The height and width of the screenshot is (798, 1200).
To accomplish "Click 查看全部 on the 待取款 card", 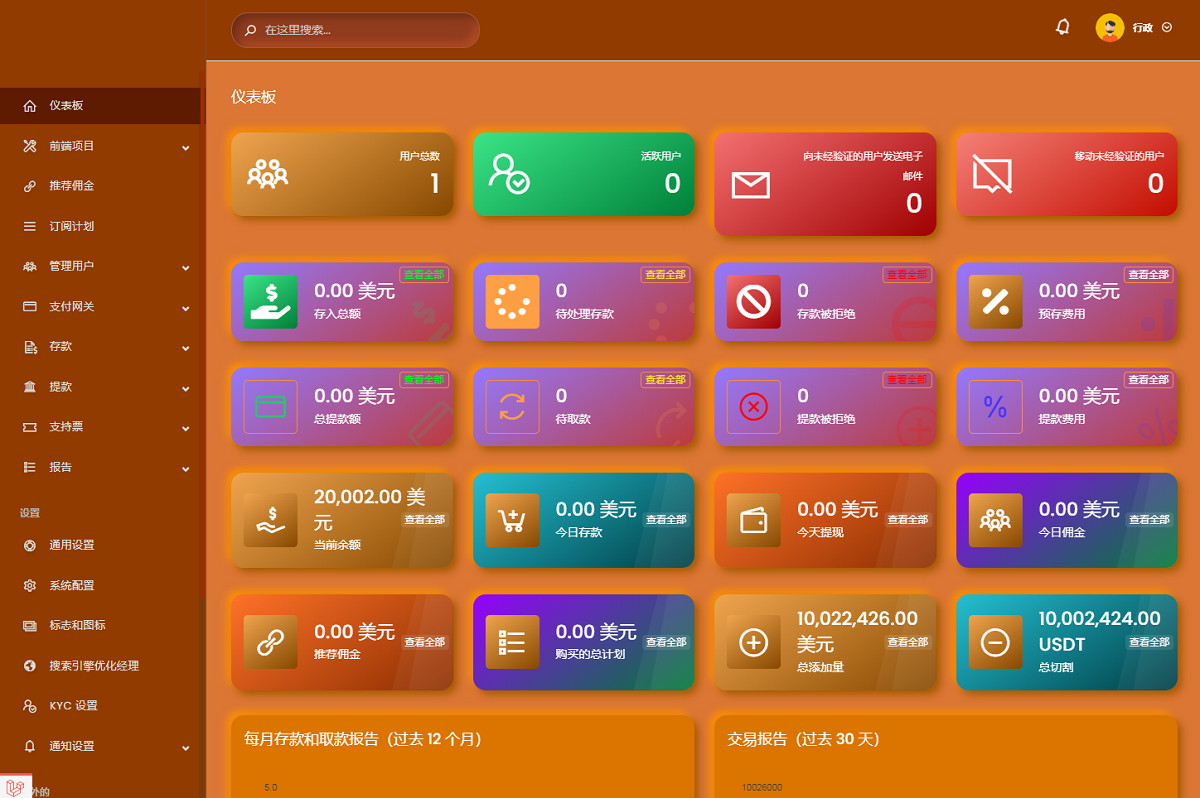I will 665,380.
